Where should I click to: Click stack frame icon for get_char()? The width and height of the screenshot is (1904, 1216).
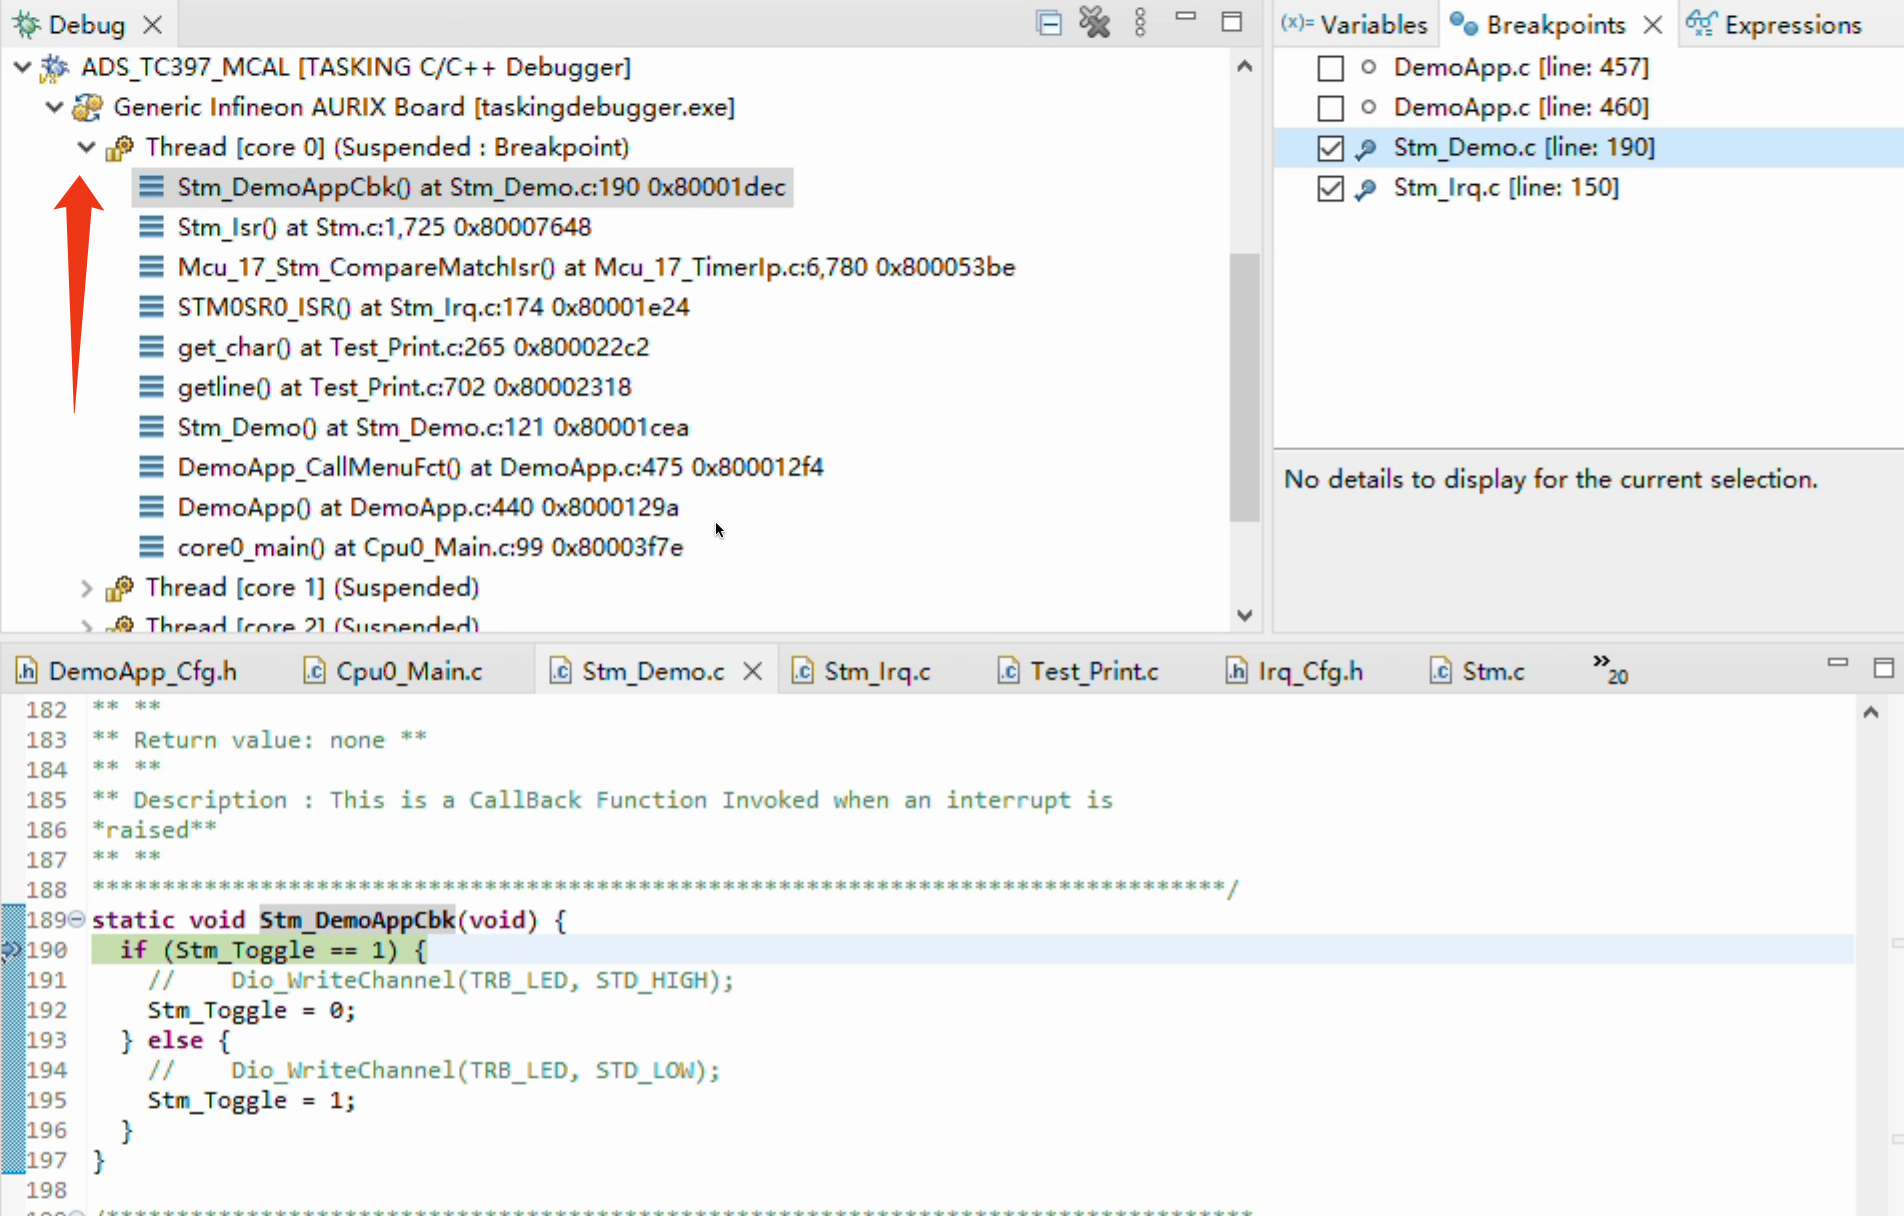151,347
